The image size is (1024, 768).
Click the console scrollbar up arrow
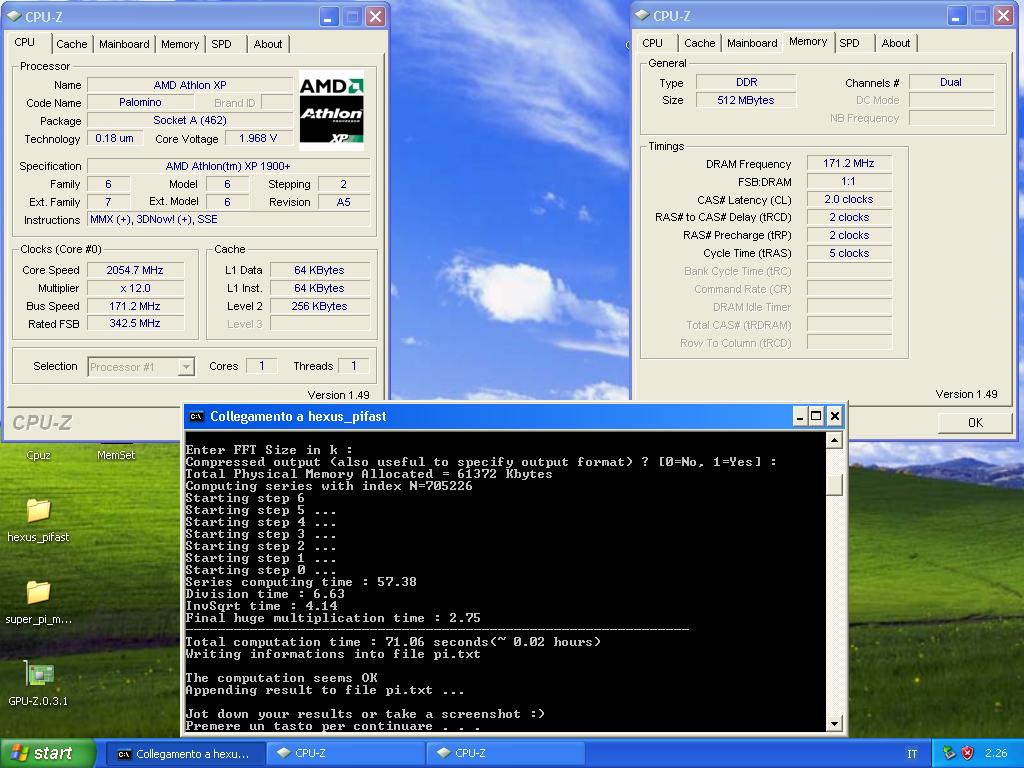834,441
